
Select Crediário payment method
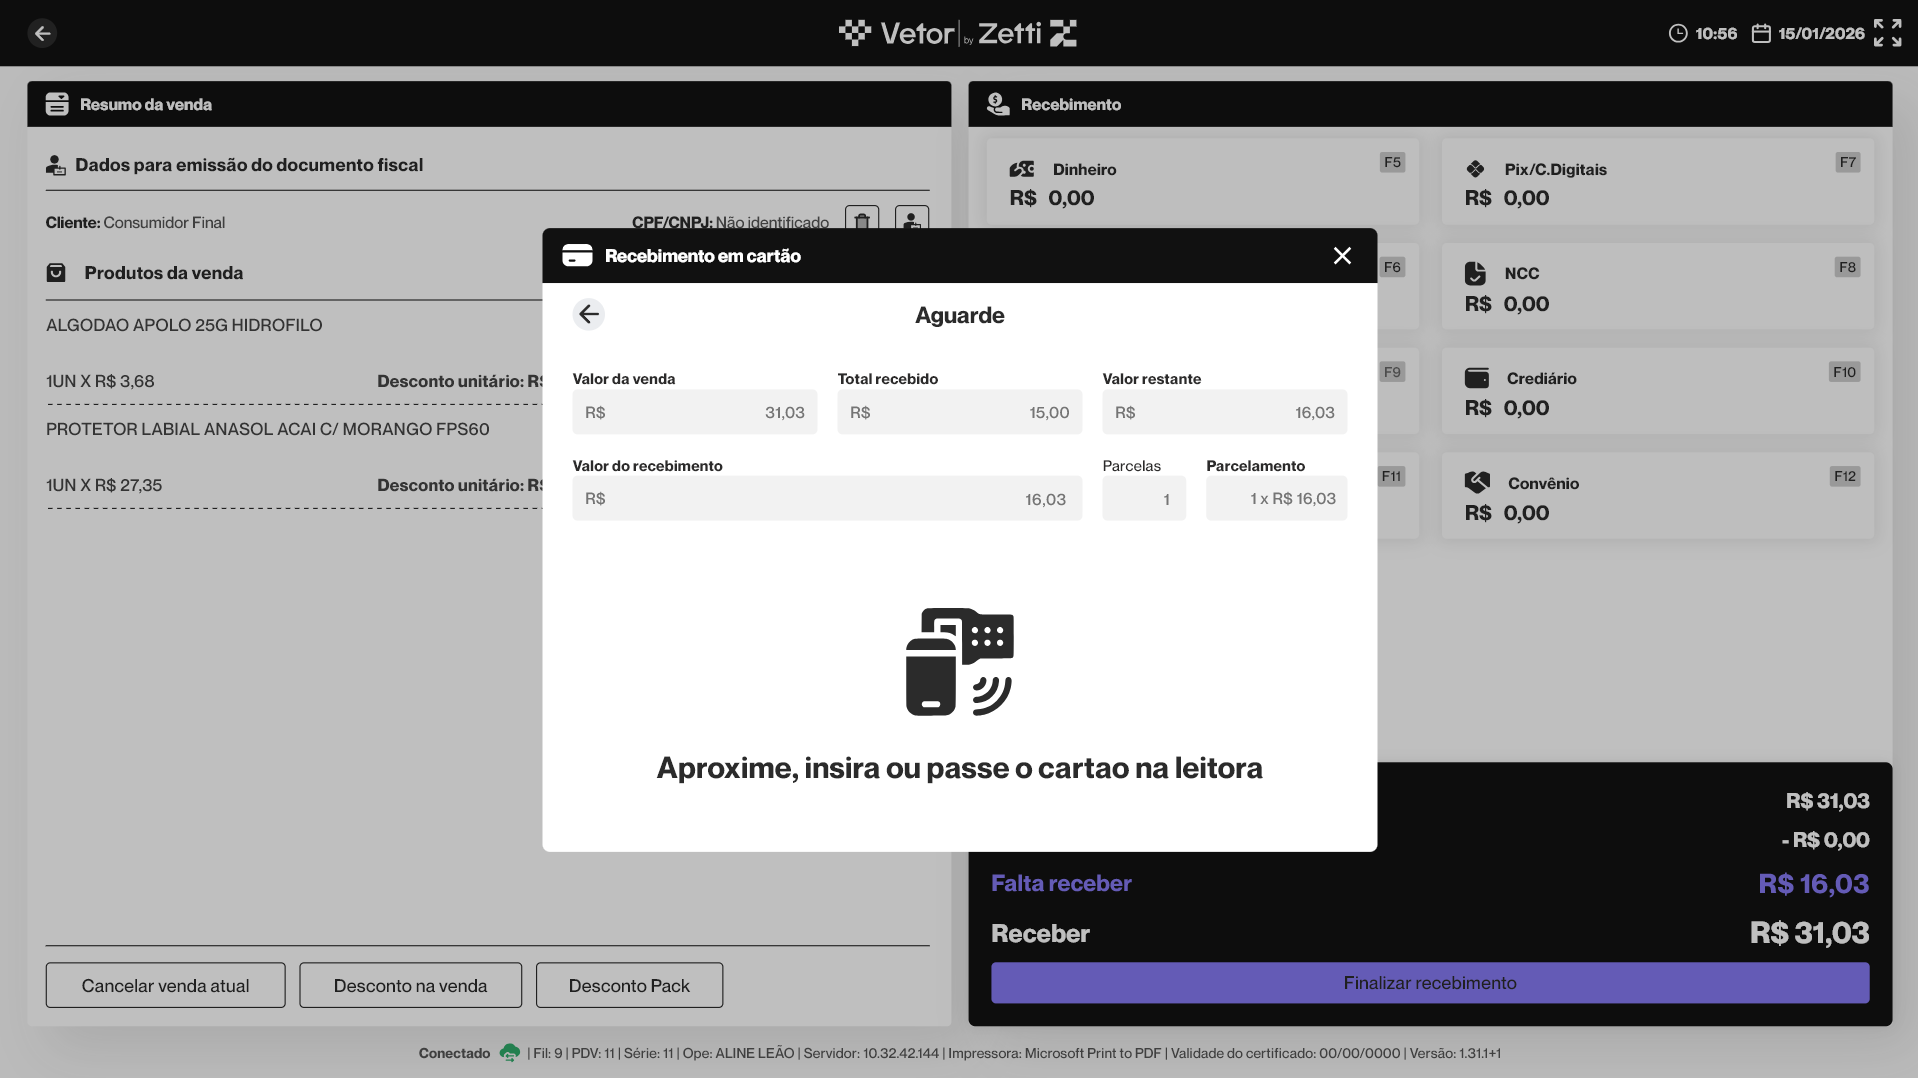[1656, 392]
